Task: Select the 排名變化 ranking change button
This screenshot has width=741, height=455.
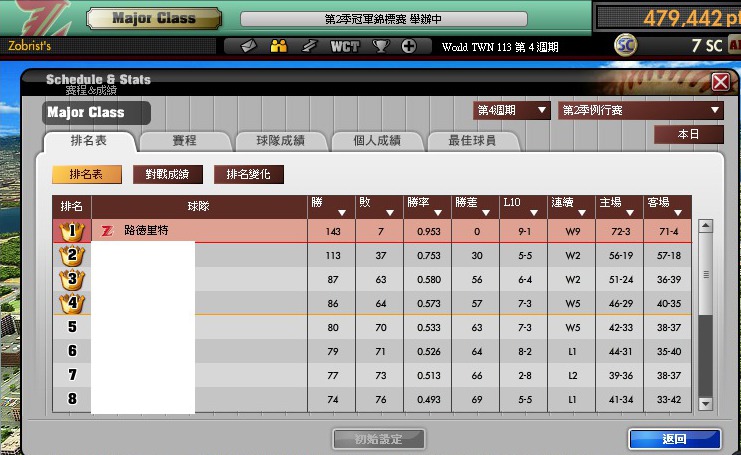Action: click(249, 174)
